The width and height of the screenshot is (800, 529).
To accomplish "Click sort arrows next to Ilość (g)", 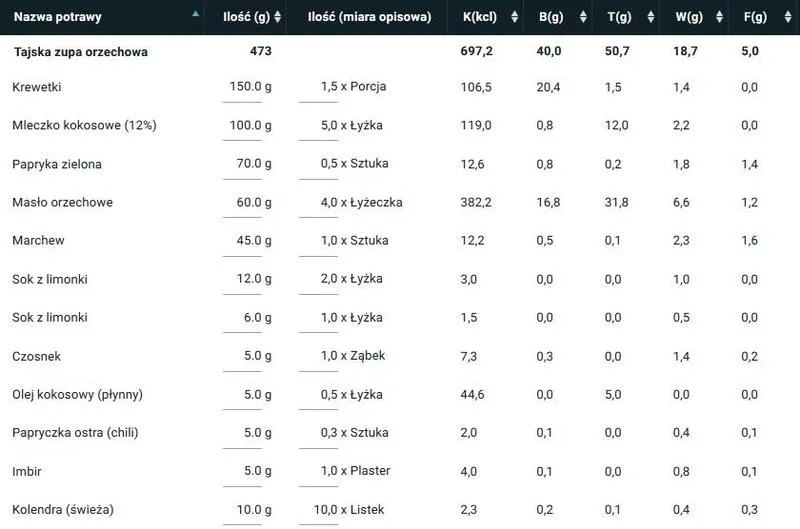I will tap(277, 17).
